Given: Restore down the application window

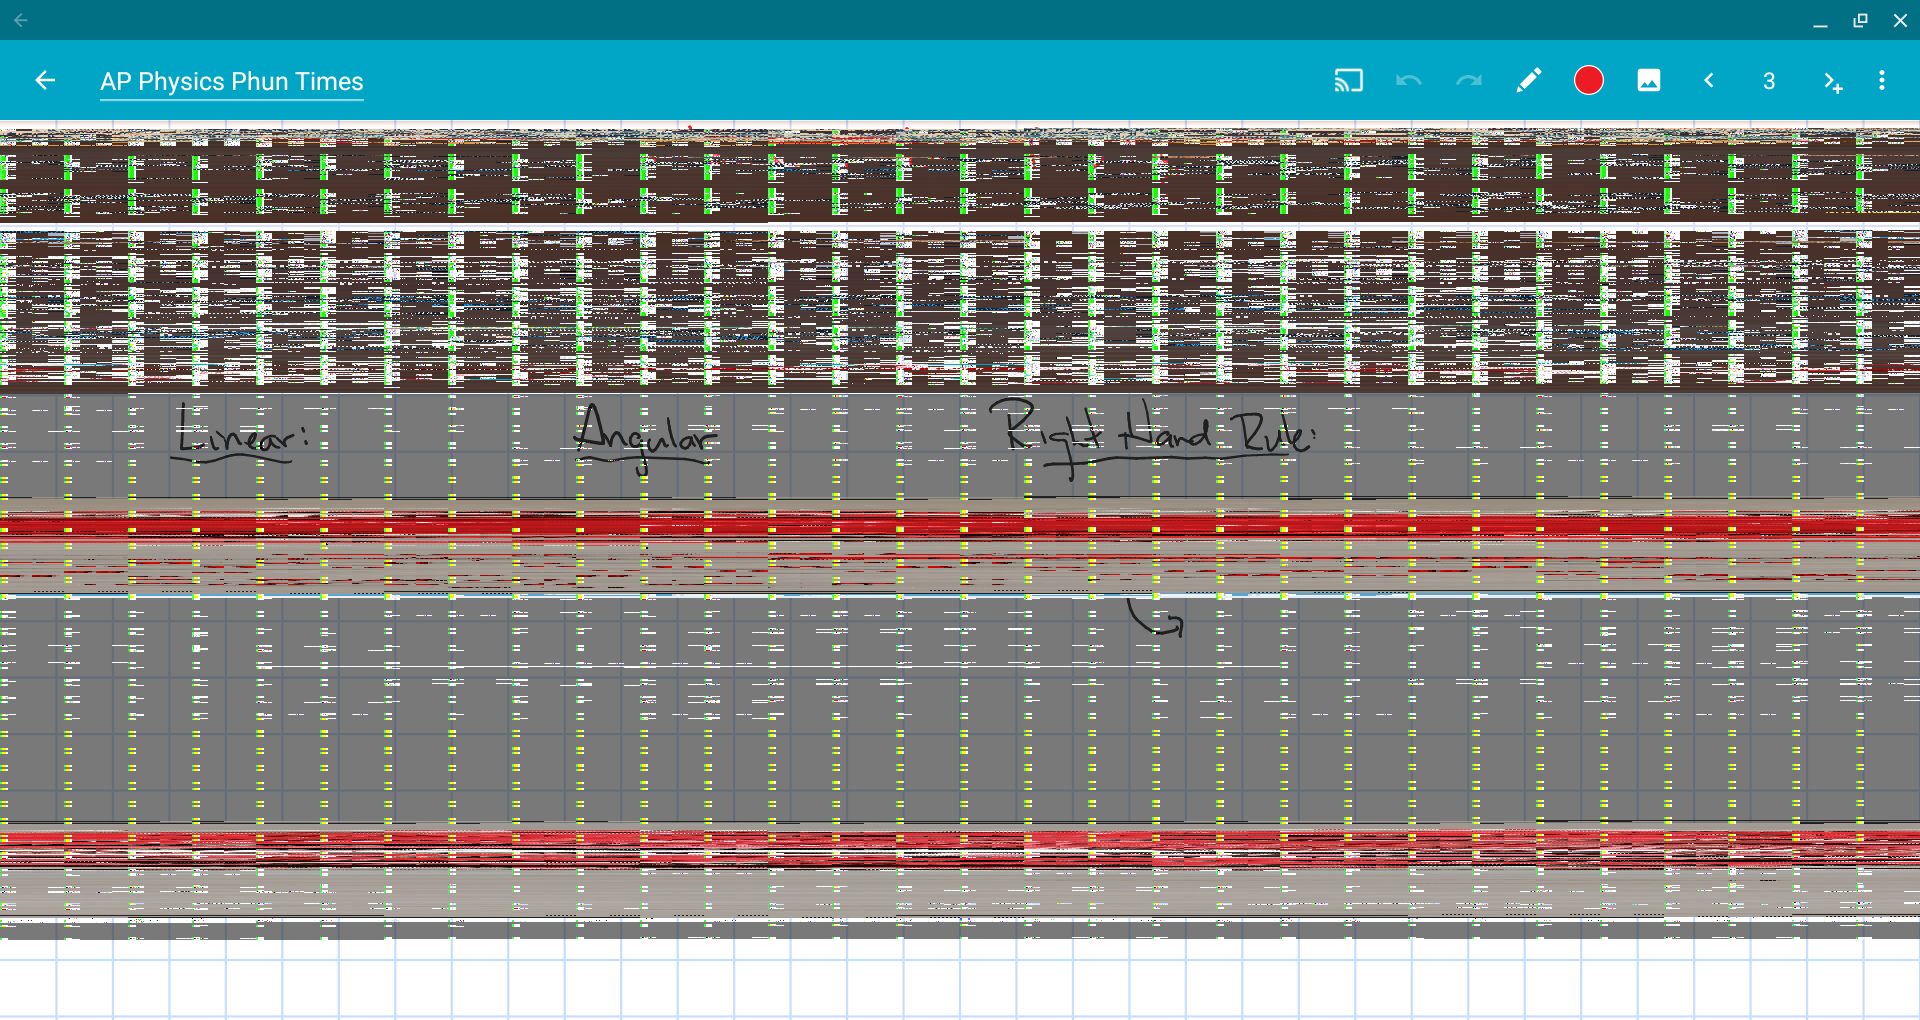Looking at the screenshot, I should pos(1860,20).
